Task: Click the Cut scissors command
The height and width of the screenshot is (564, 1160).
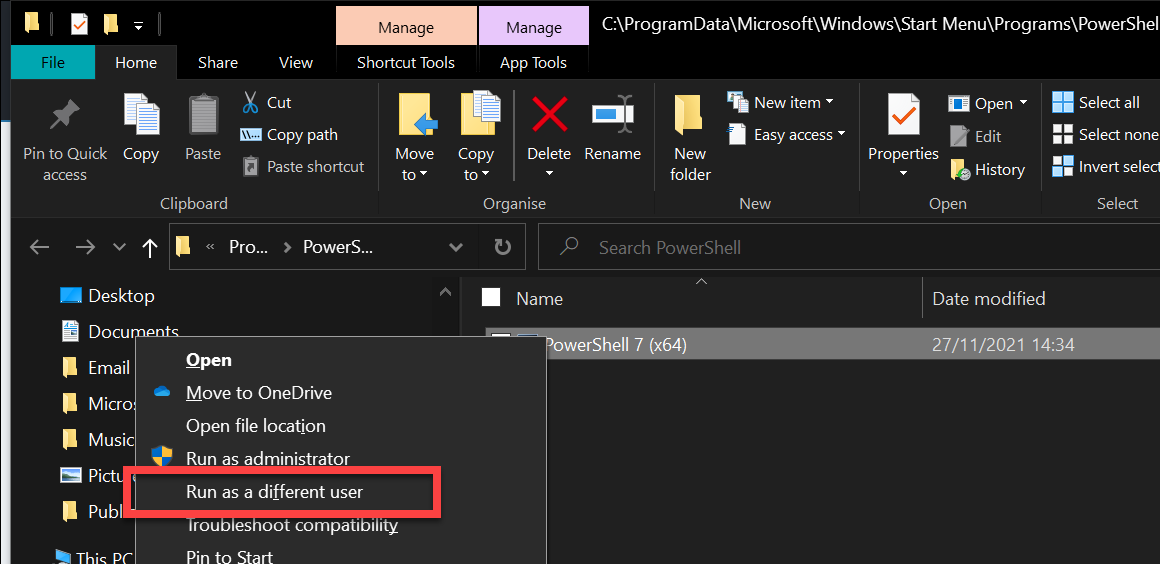Action: click(x=266, y=102)
